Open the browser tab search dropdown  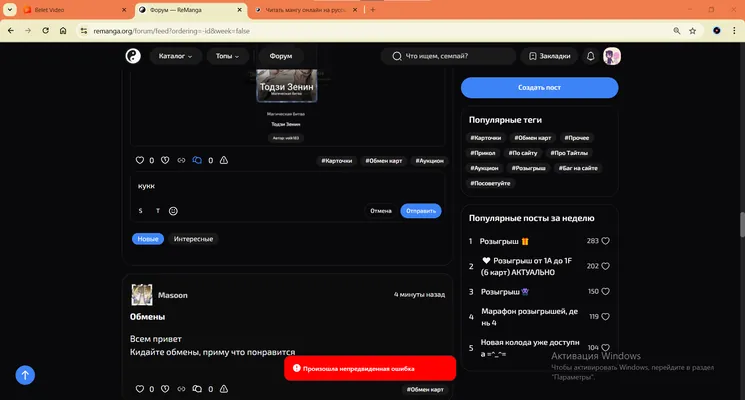pos(10,10)
